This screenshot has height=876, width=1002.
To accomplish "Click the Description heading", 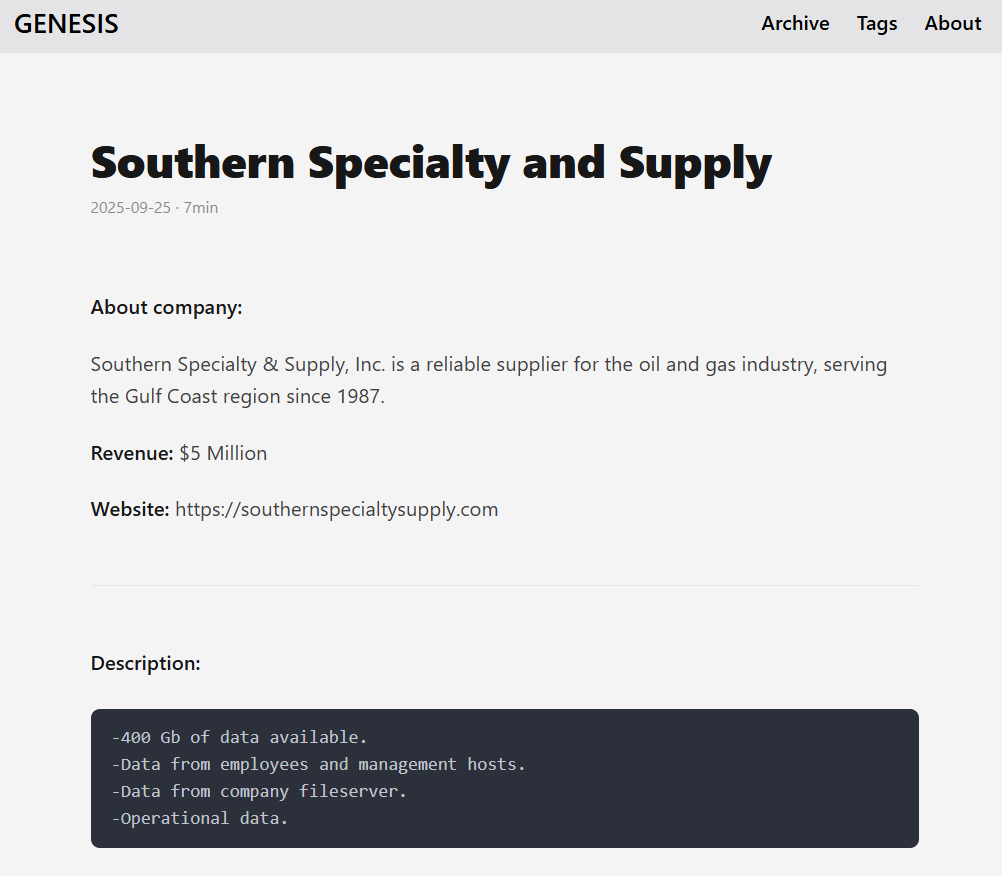I will 145,663.
